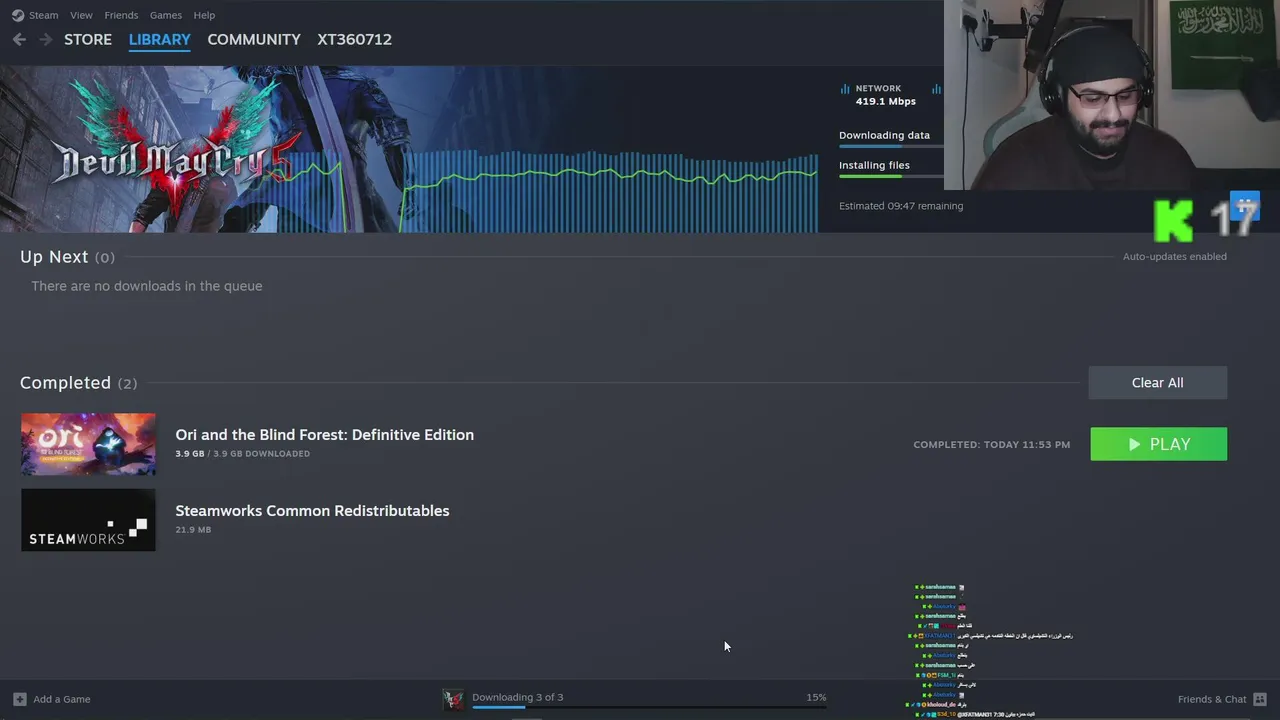Open the Help menu

click(x=204, y=15)
